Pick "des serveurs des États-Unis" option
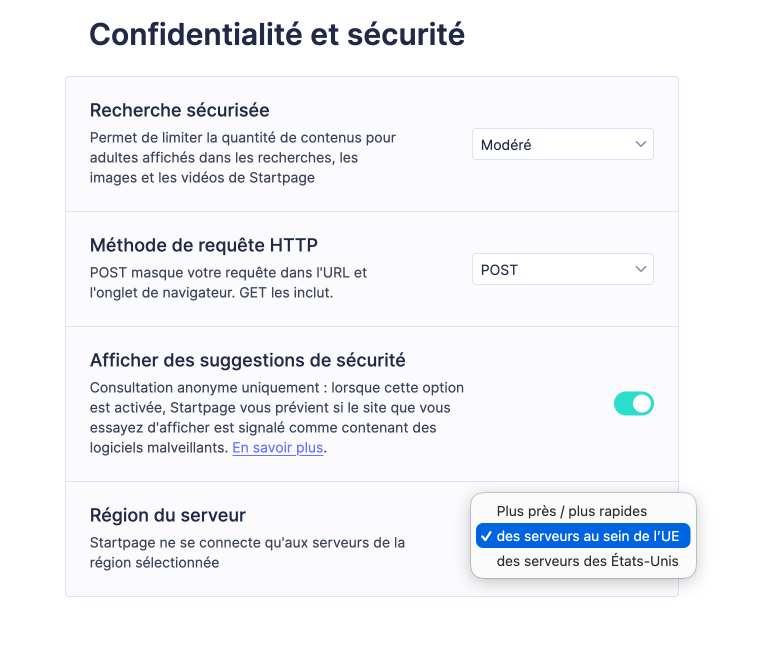The image size is (775, 650). click(x=587, y=561)
